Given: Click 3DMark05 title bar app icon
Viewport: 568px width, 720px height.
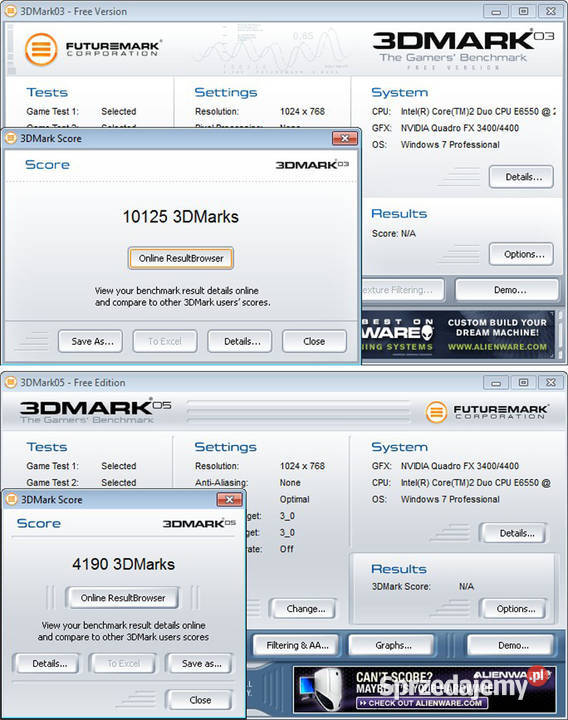Looking at the screenshot, I should (11, 382).
